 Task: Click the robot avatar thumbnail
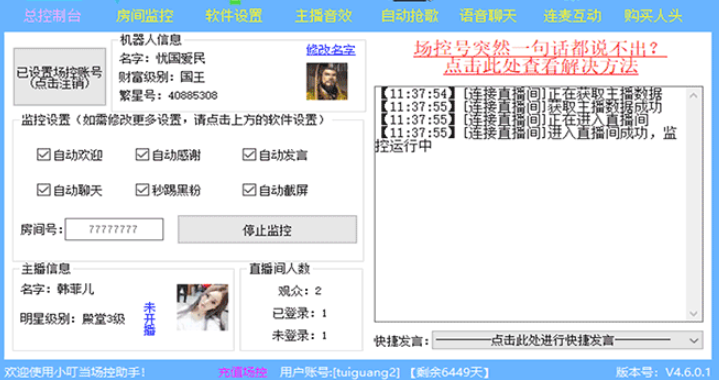pyautogui.click(x=327, y=82)
